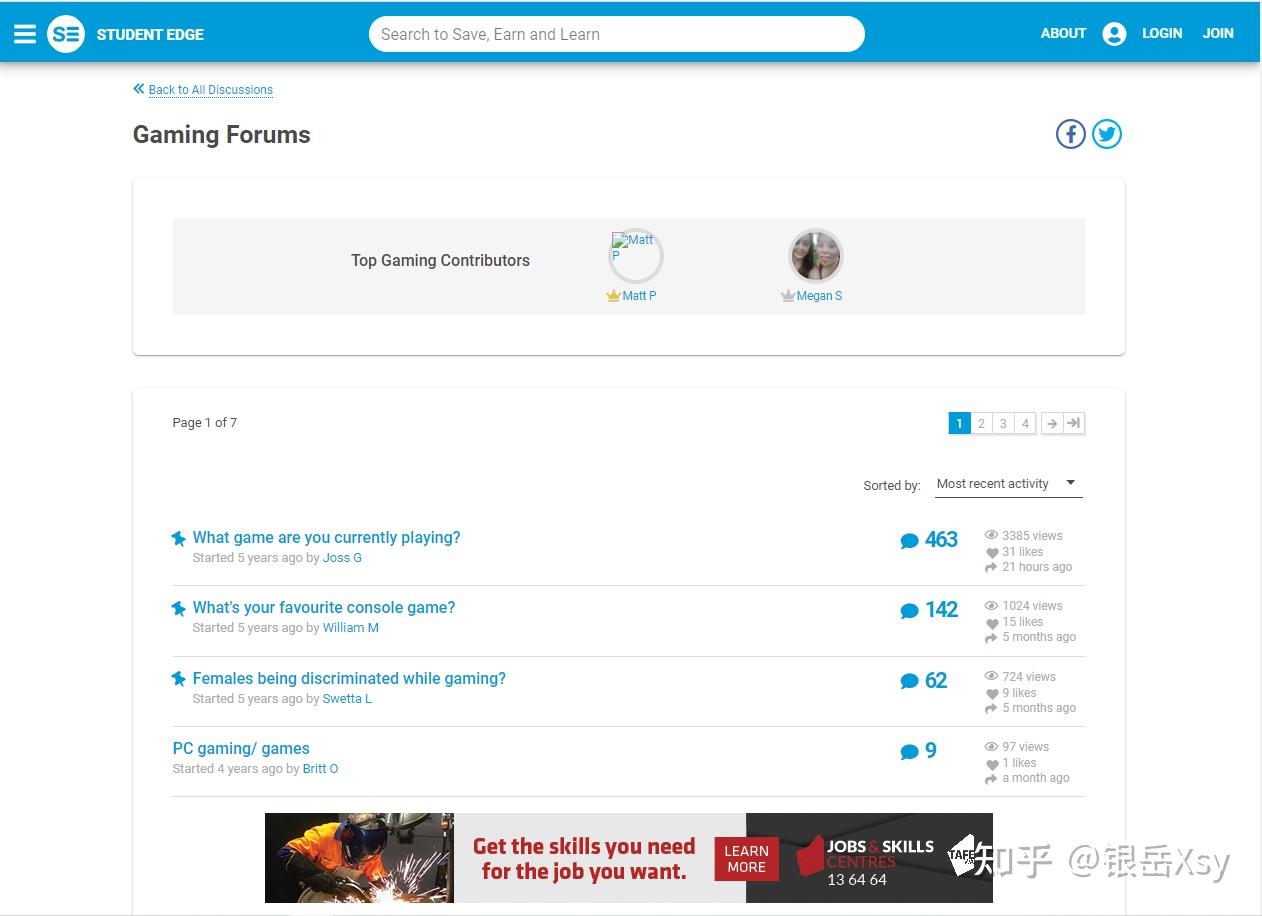Share the forum on Facebook
This screenshot has width=1262, height=916.
click(1070, 134)
